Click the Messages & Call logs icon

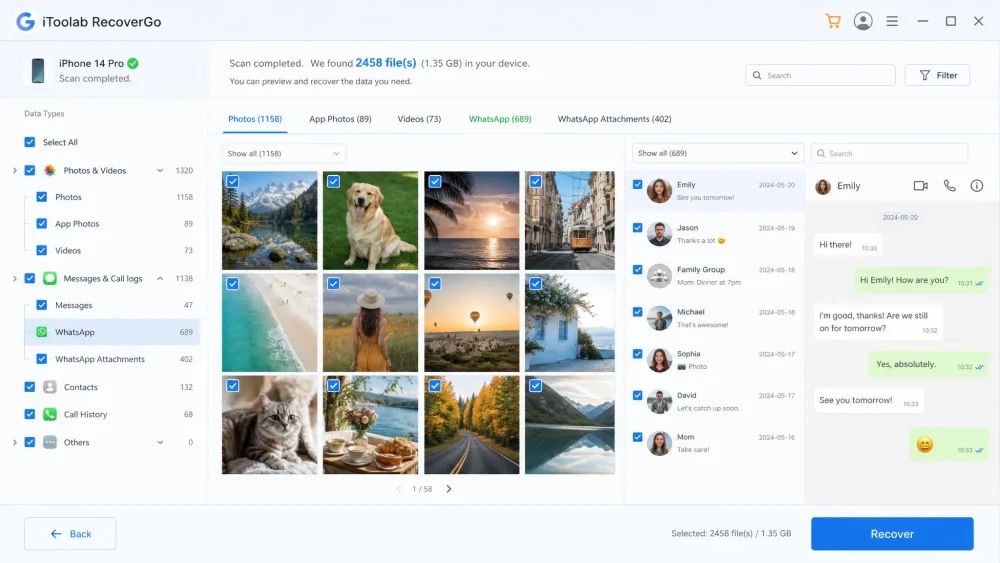click(x=50, y=279)
